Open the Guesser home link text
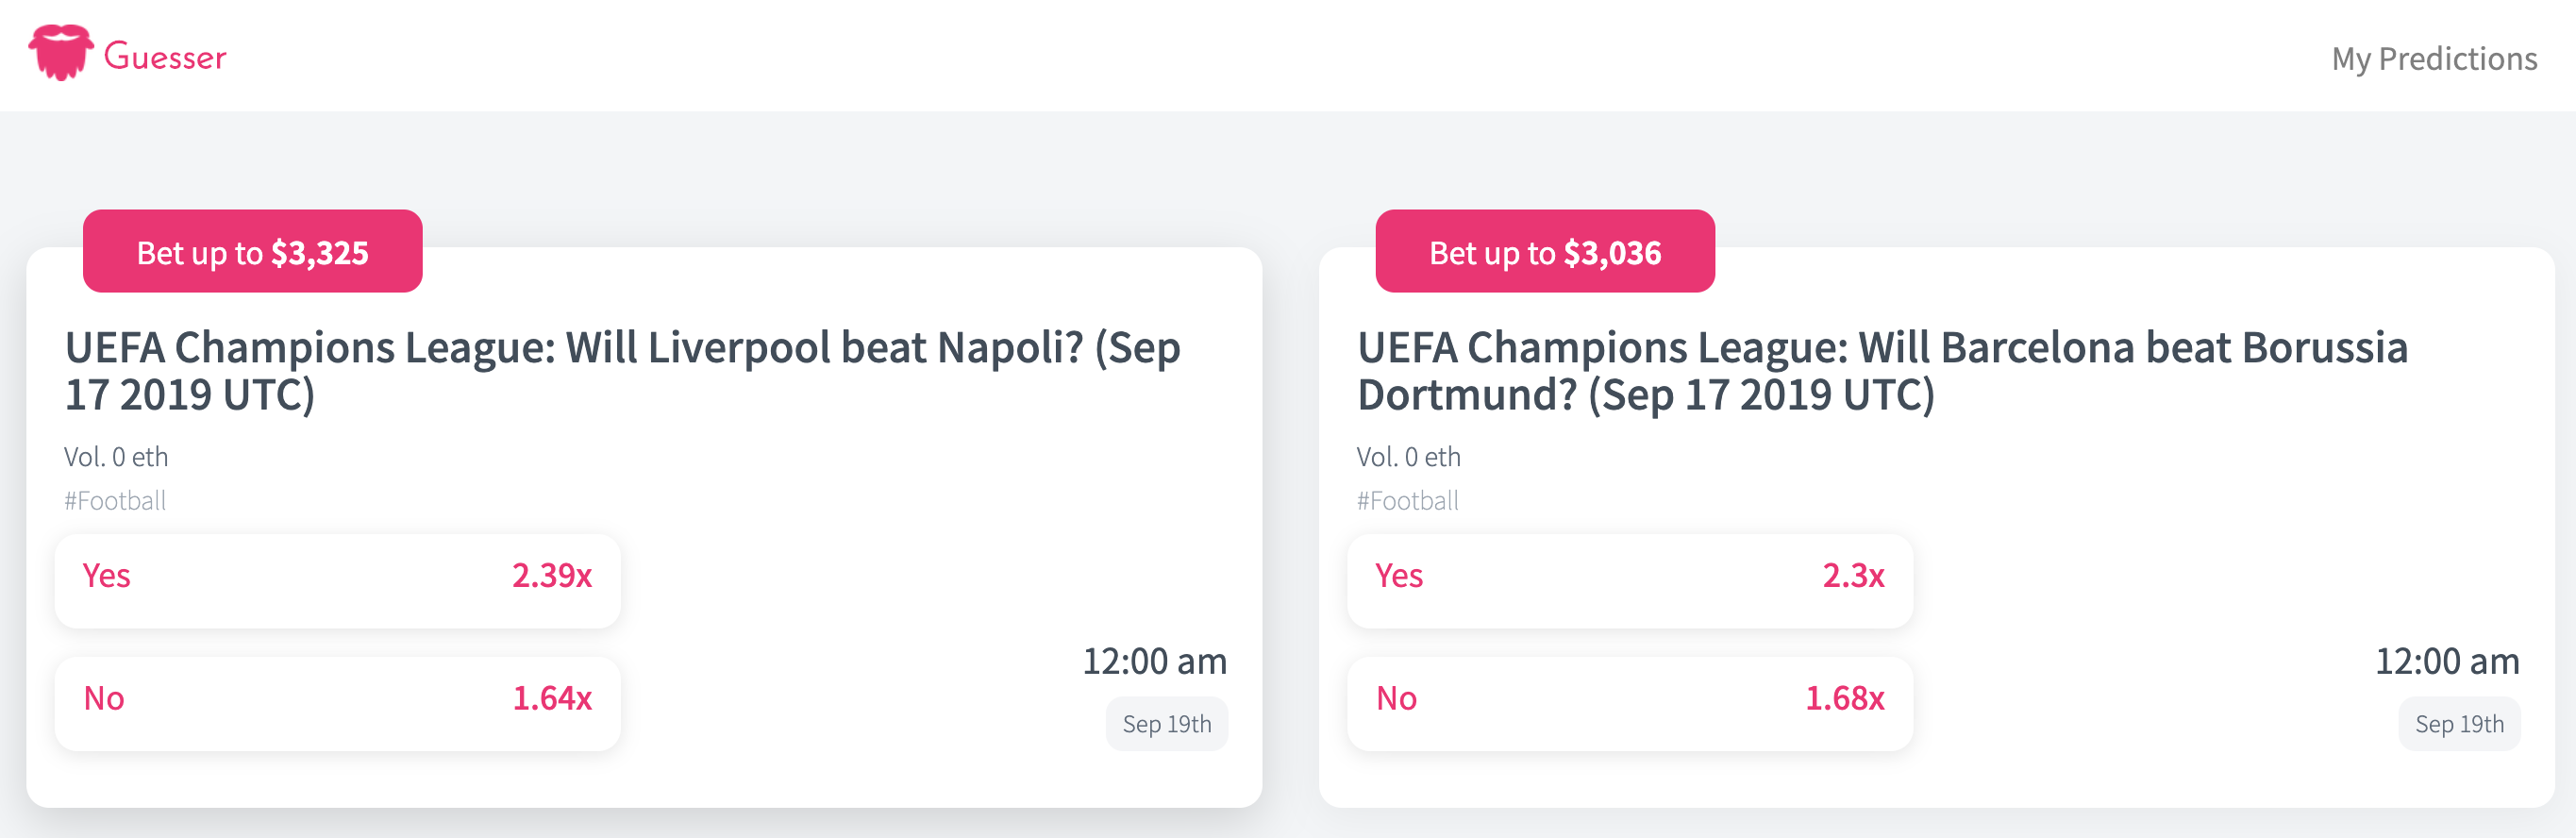This screenshot has height=838, width=2576. coord(165,57)
